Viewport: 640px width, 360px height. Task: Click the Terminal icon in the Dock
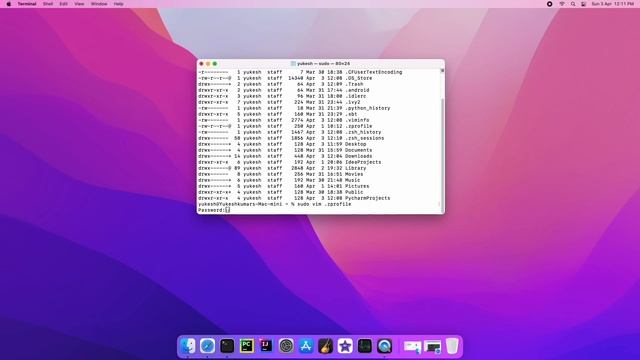(227, 346)
